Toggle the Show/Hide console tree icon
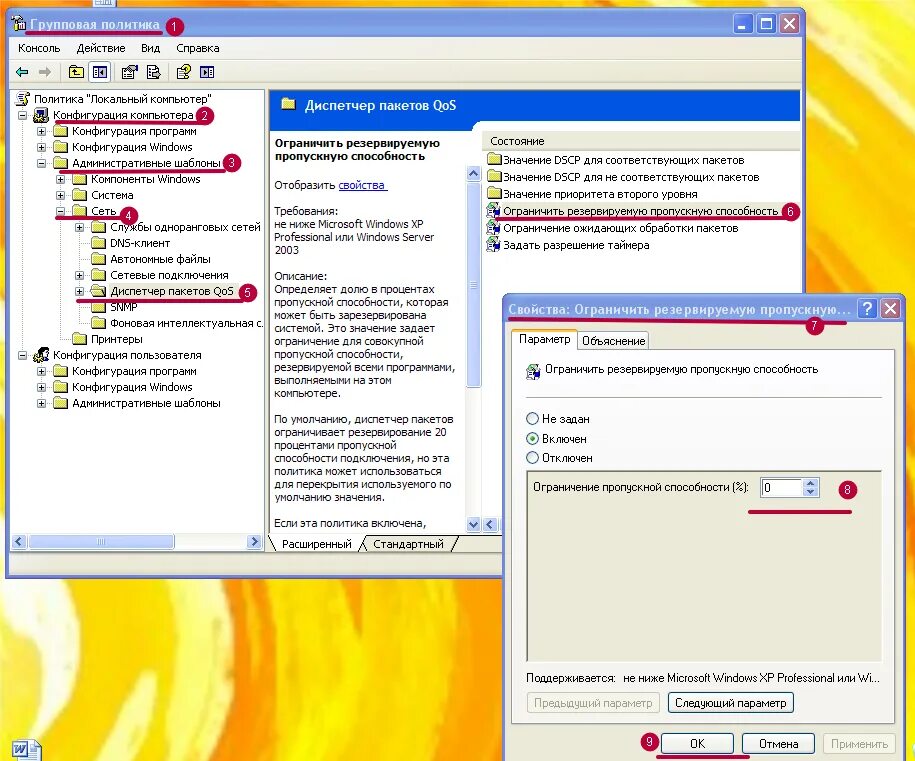915x761 pixels. coord(100,72)
